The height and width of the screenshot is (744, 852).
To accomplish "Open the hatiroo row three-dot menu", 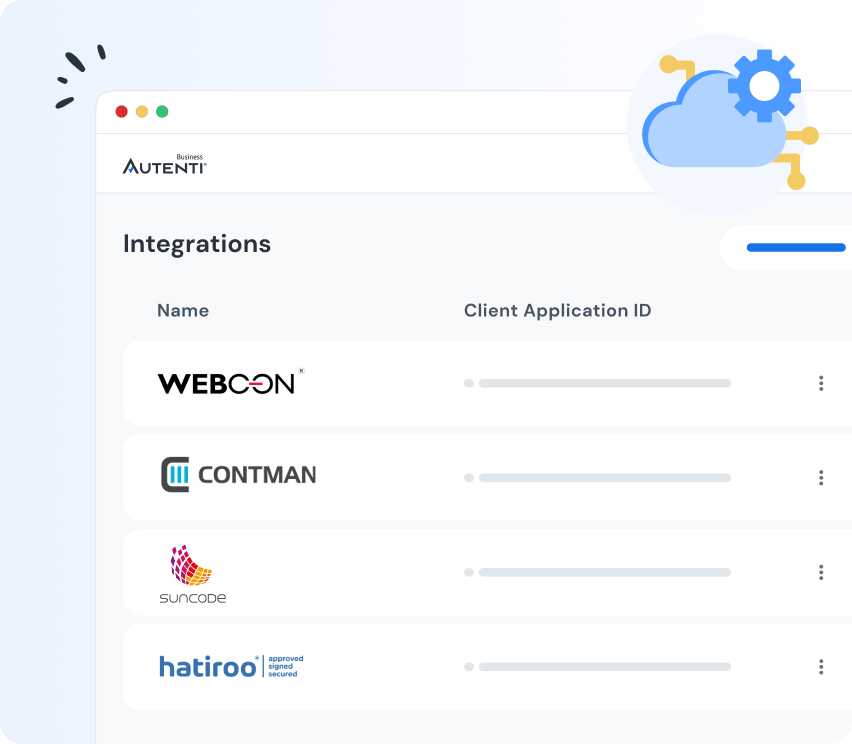I will tap(821, 667).
